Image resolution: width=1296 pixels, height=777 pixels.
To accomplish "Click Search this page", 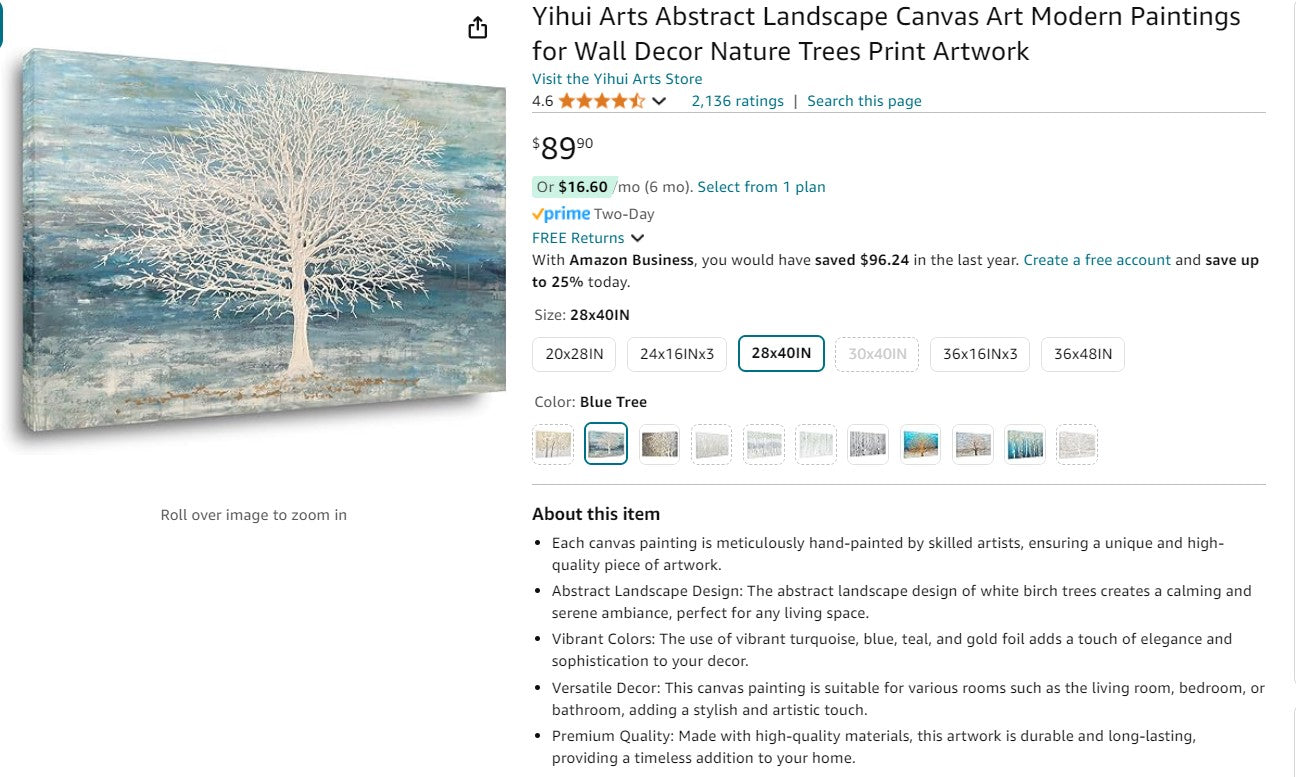I will pos(864,100).
